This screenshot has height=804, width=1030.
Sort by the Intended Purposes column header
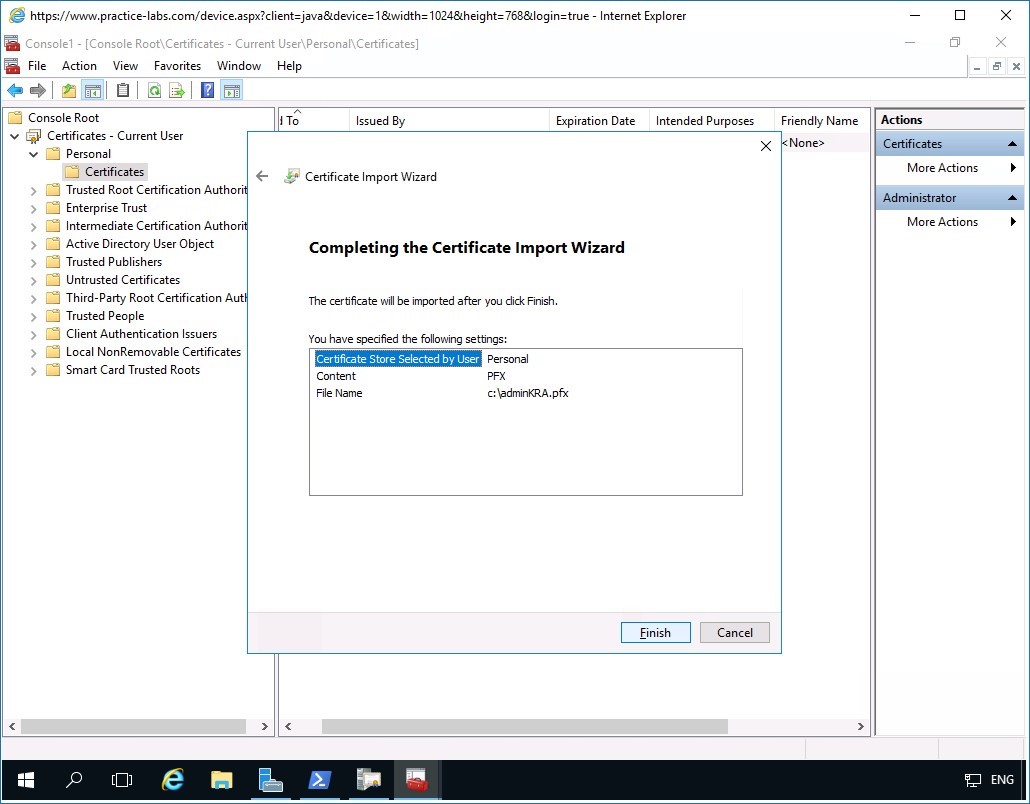pos(711,121)
